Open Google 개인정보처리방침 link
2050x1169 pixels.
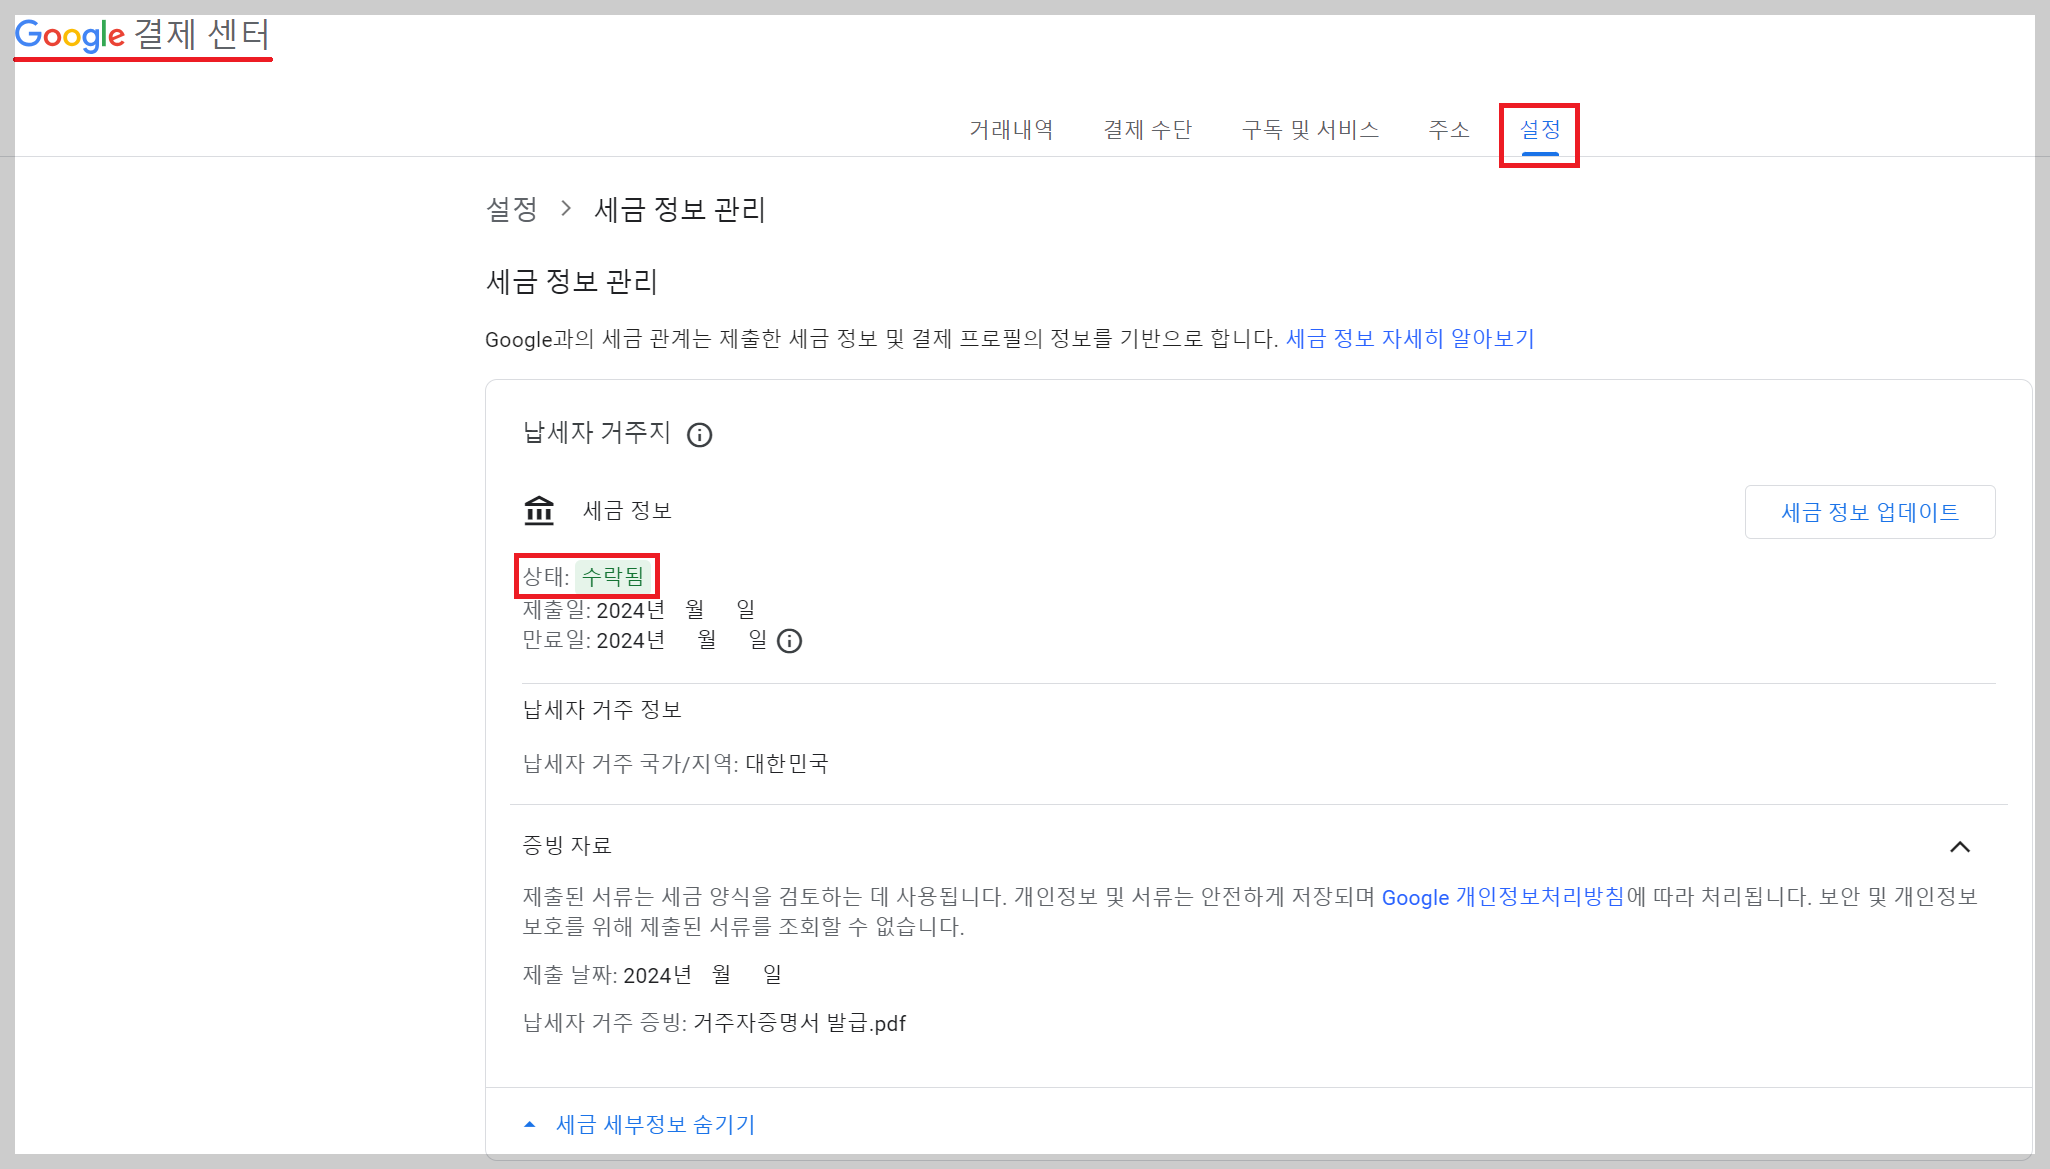(x=1502, y=897)
